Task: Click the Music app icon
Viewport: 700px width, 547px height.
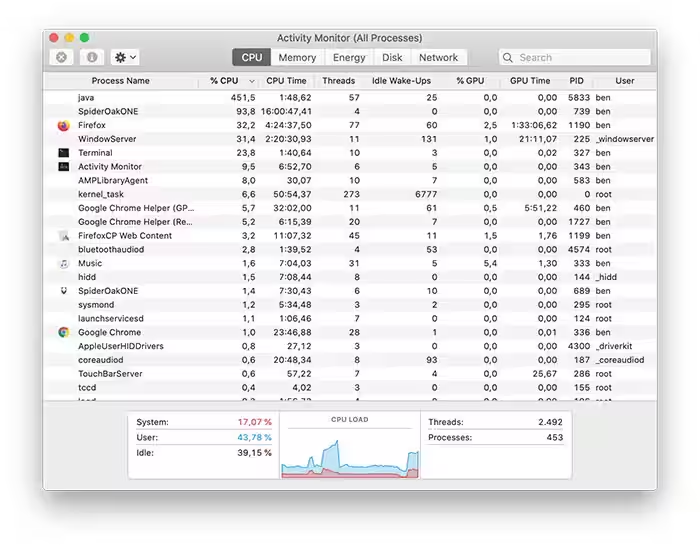Action: click(x=64, y=263)
